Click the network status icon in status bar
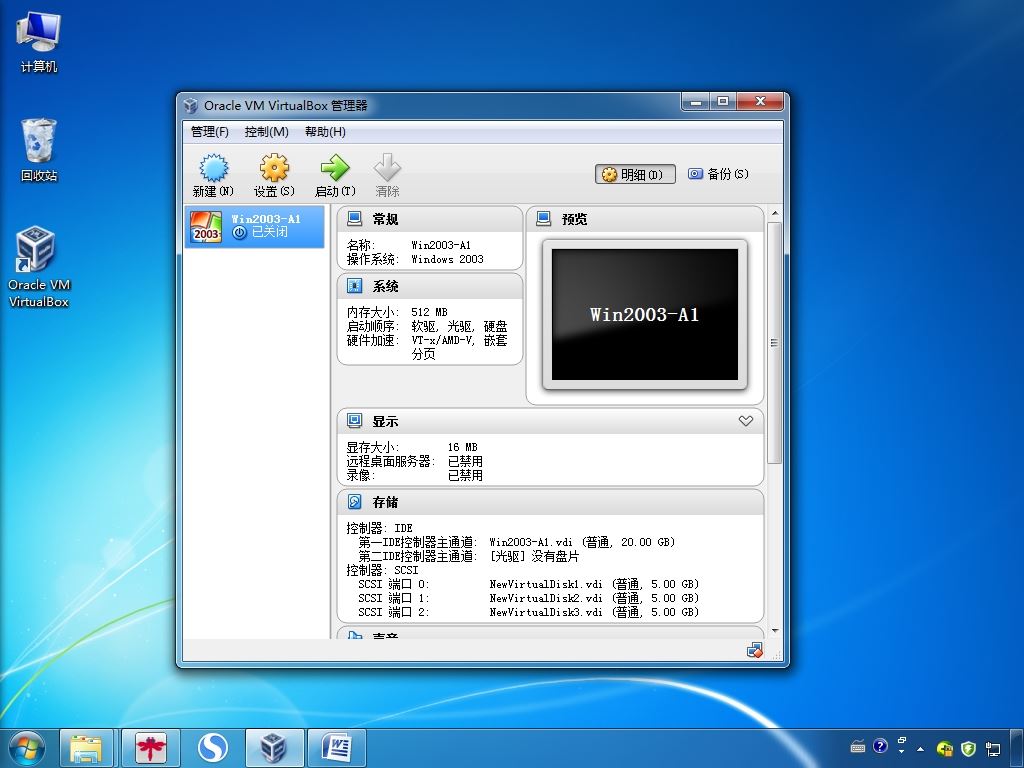The image size is (1024, 768). [754, 650]
